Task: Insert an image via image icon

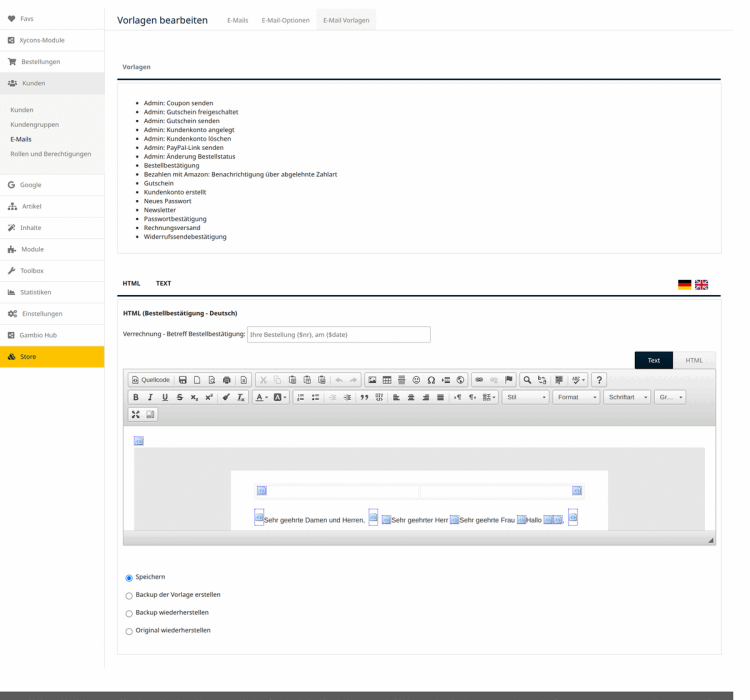Action: [372, 380]
